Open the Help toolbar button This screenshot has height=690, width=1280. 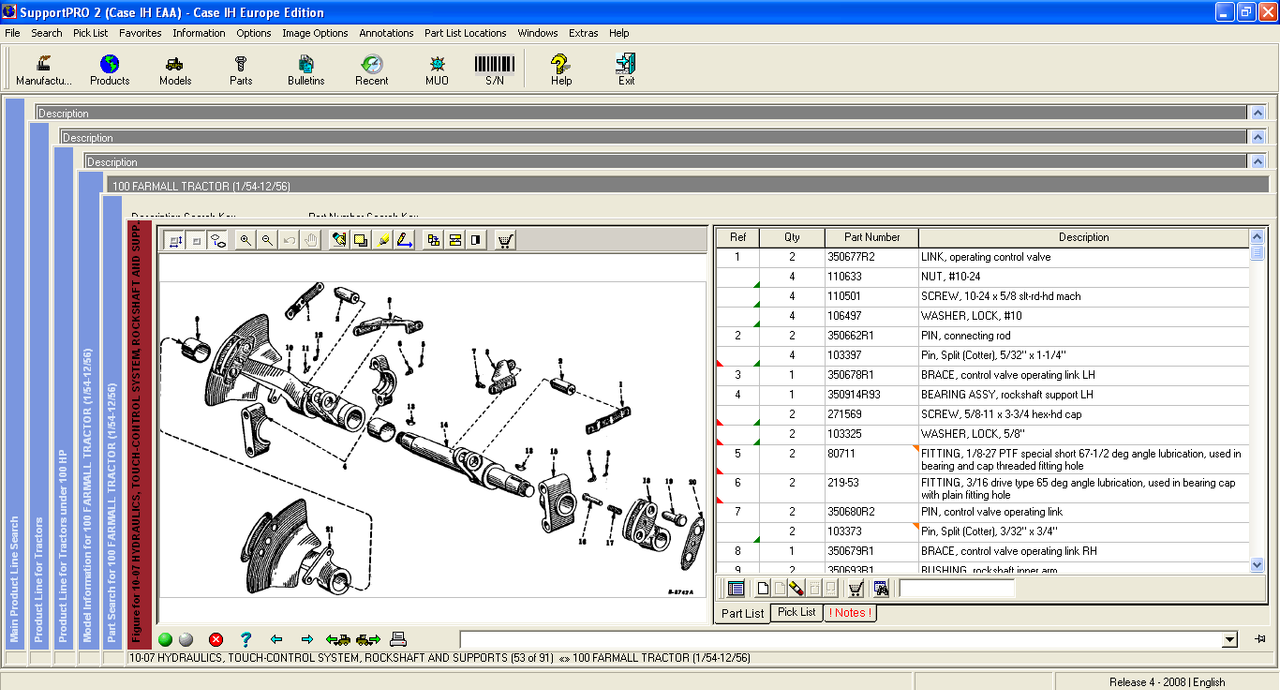561,70
